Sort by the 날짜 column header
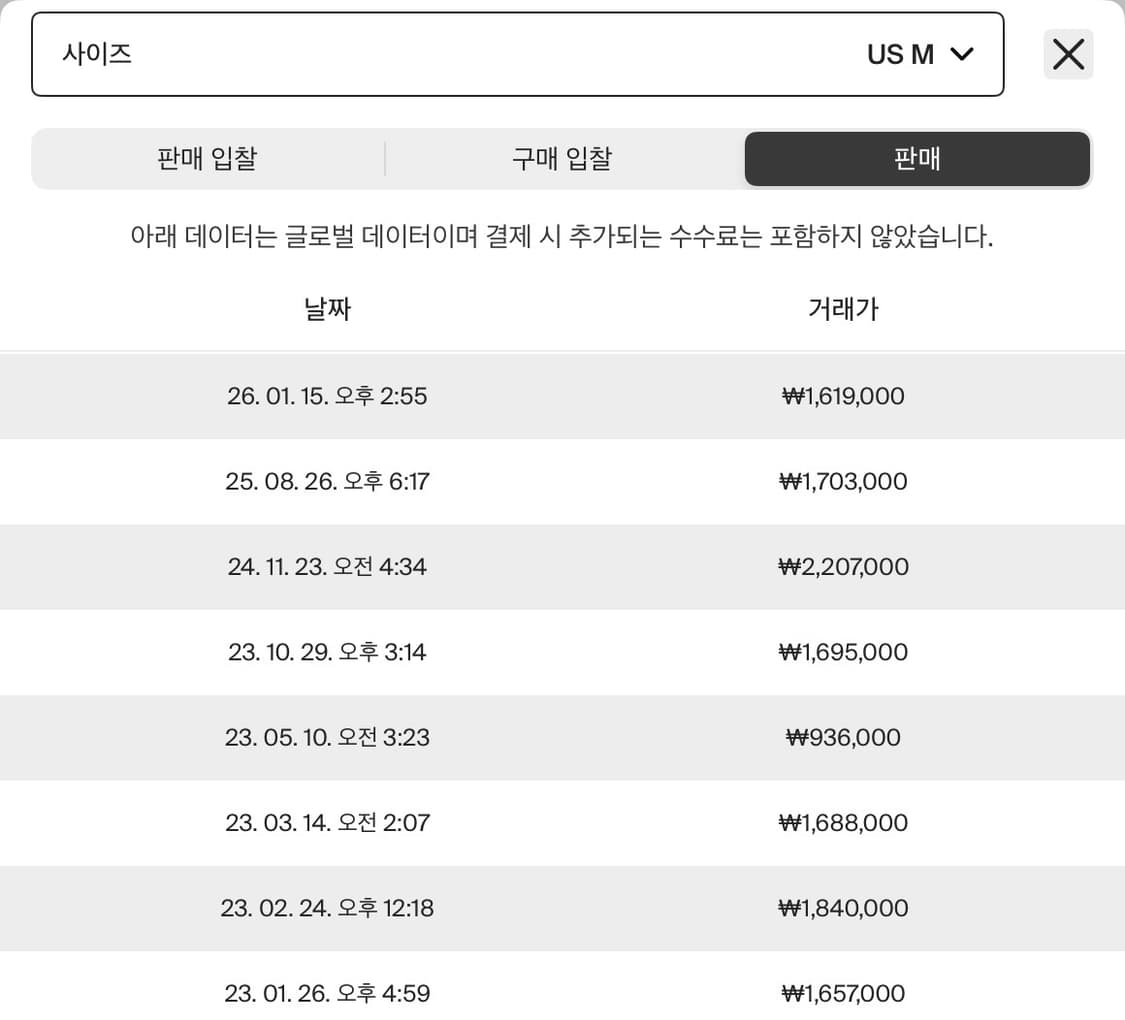 (327, 309)
